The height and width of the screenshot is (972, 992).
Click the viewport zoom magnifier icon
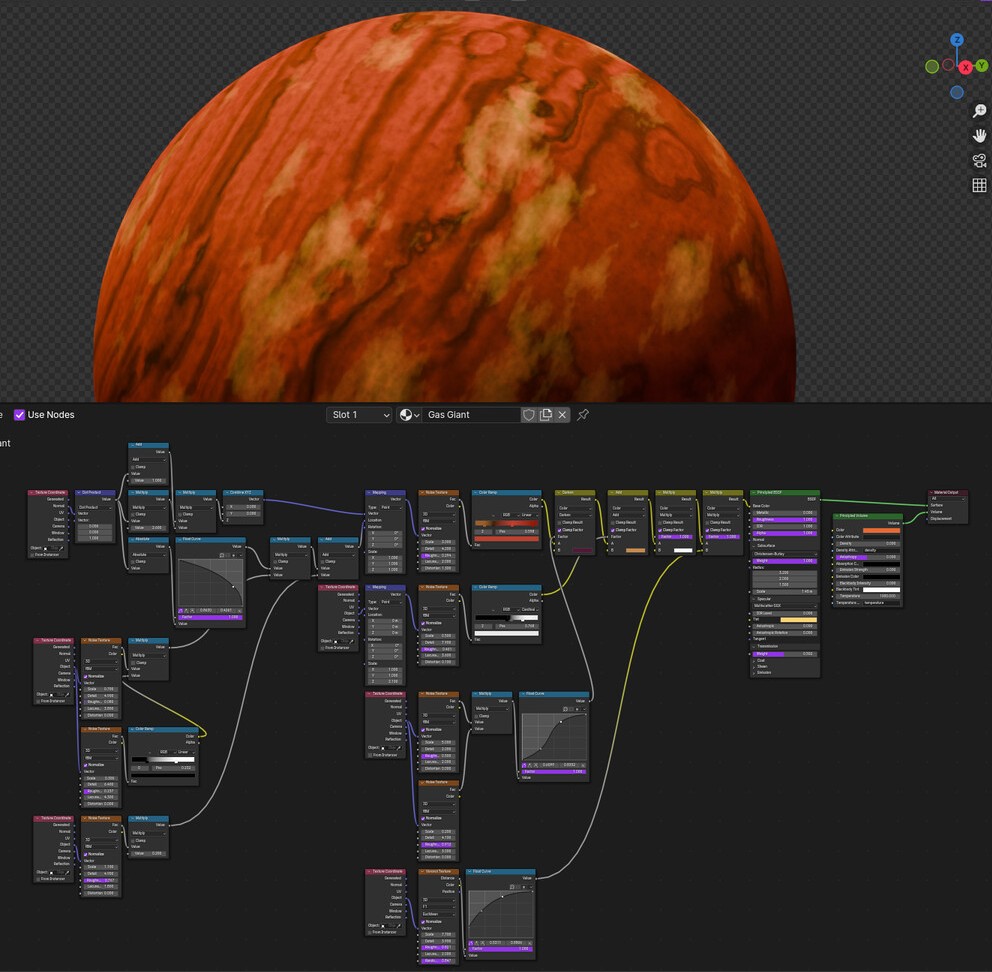pos(979,111)
